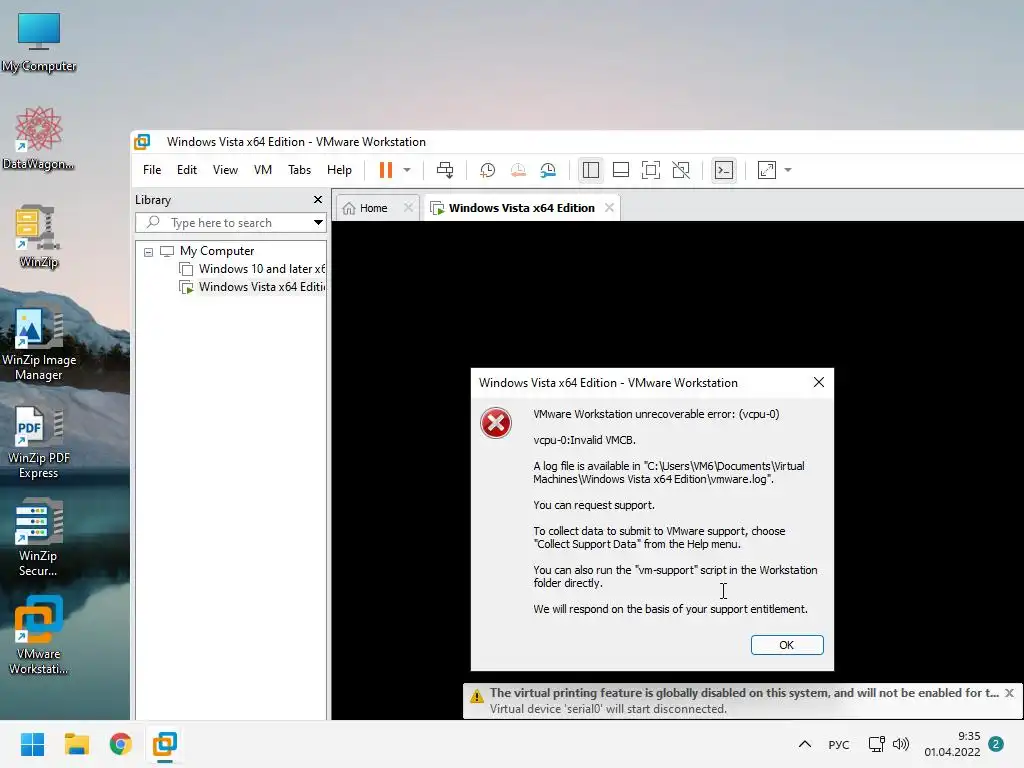The height and width of the screenshot is (768, 1024).
Task: Open the stretch display dropdown arrow
Action: (x=788, y=170)
